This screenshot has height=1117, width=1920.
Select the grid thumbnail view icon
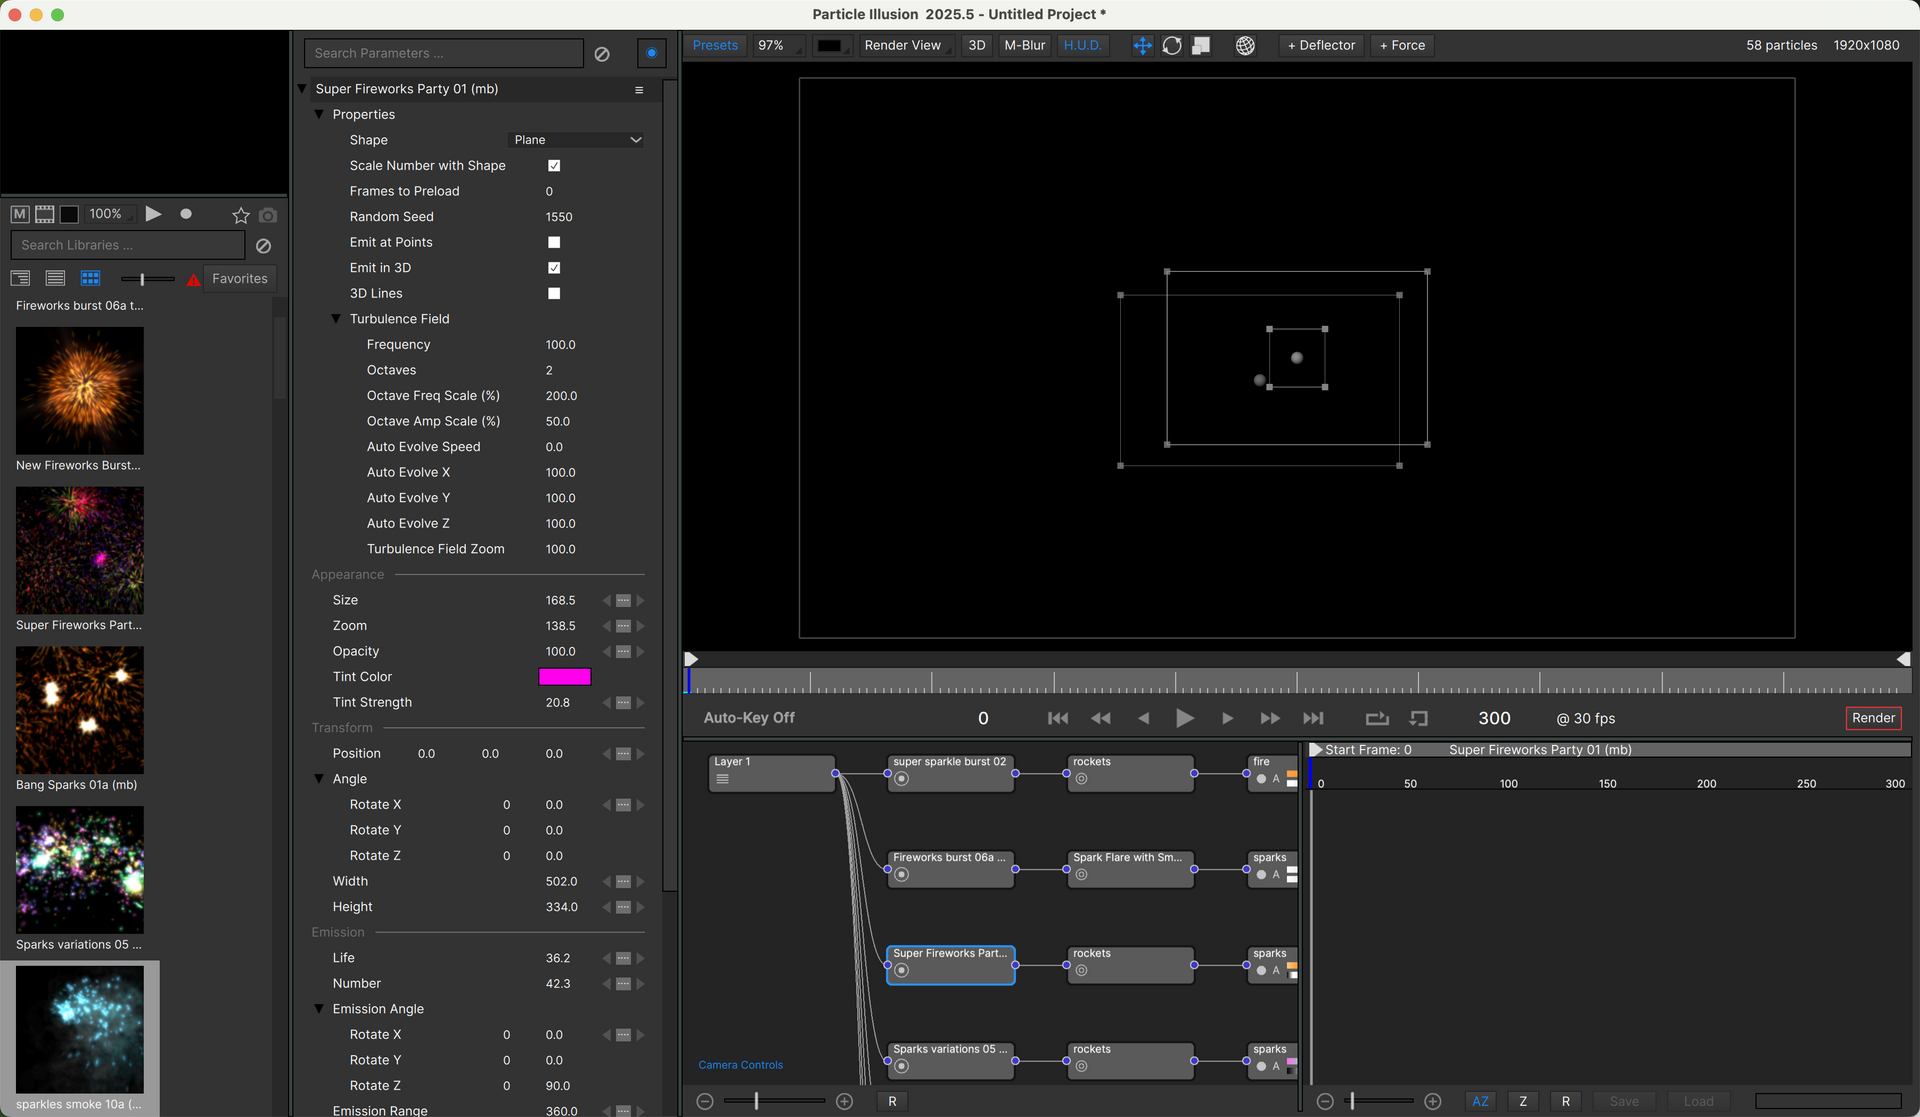(x=90, y=278)
